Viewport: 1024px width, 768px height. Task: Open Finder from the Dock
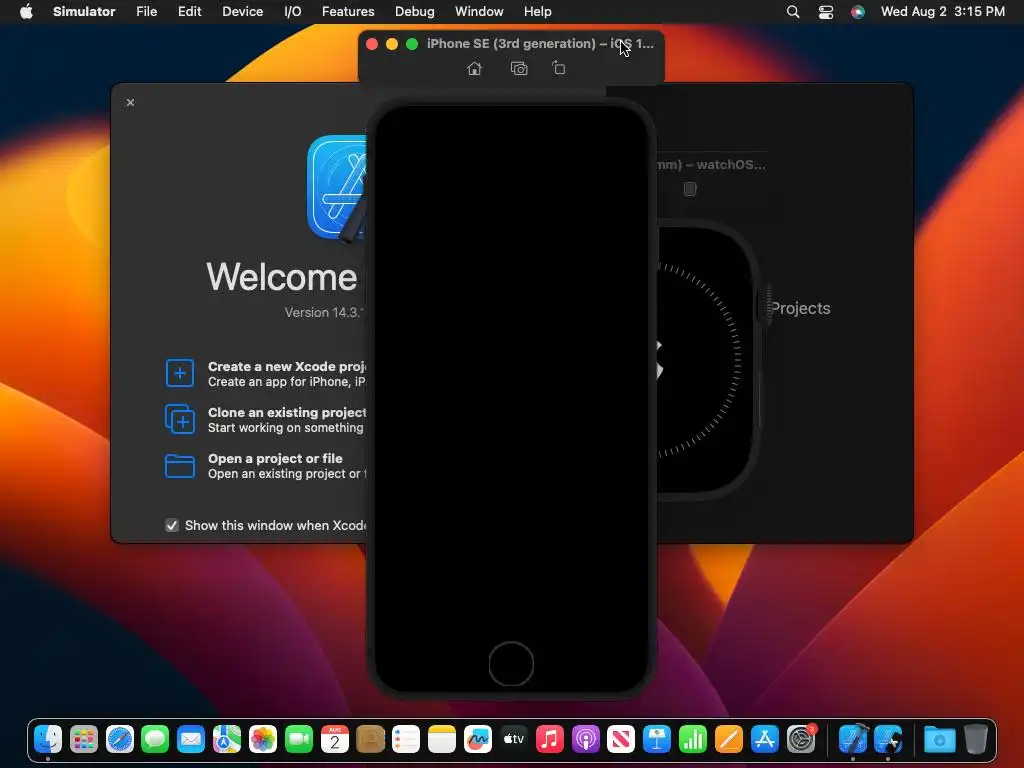(x=48, y=739)
